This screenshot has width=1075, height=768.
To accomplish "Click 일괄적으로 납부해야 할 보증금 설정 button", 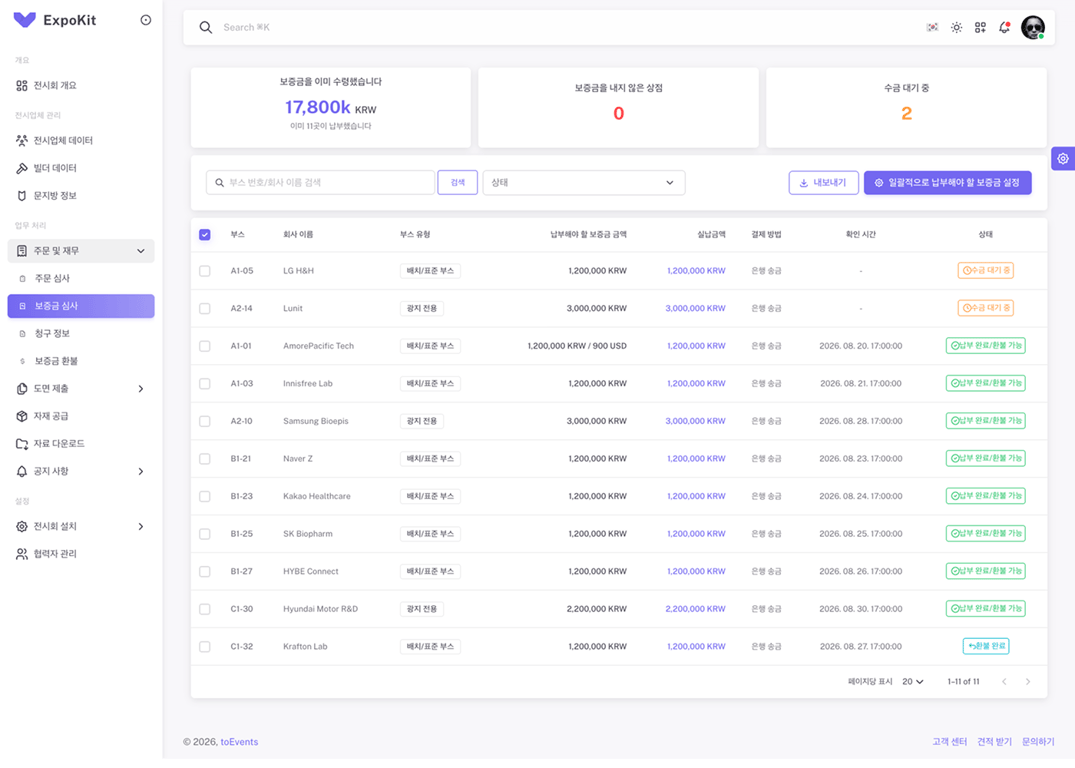I will 947,182.
